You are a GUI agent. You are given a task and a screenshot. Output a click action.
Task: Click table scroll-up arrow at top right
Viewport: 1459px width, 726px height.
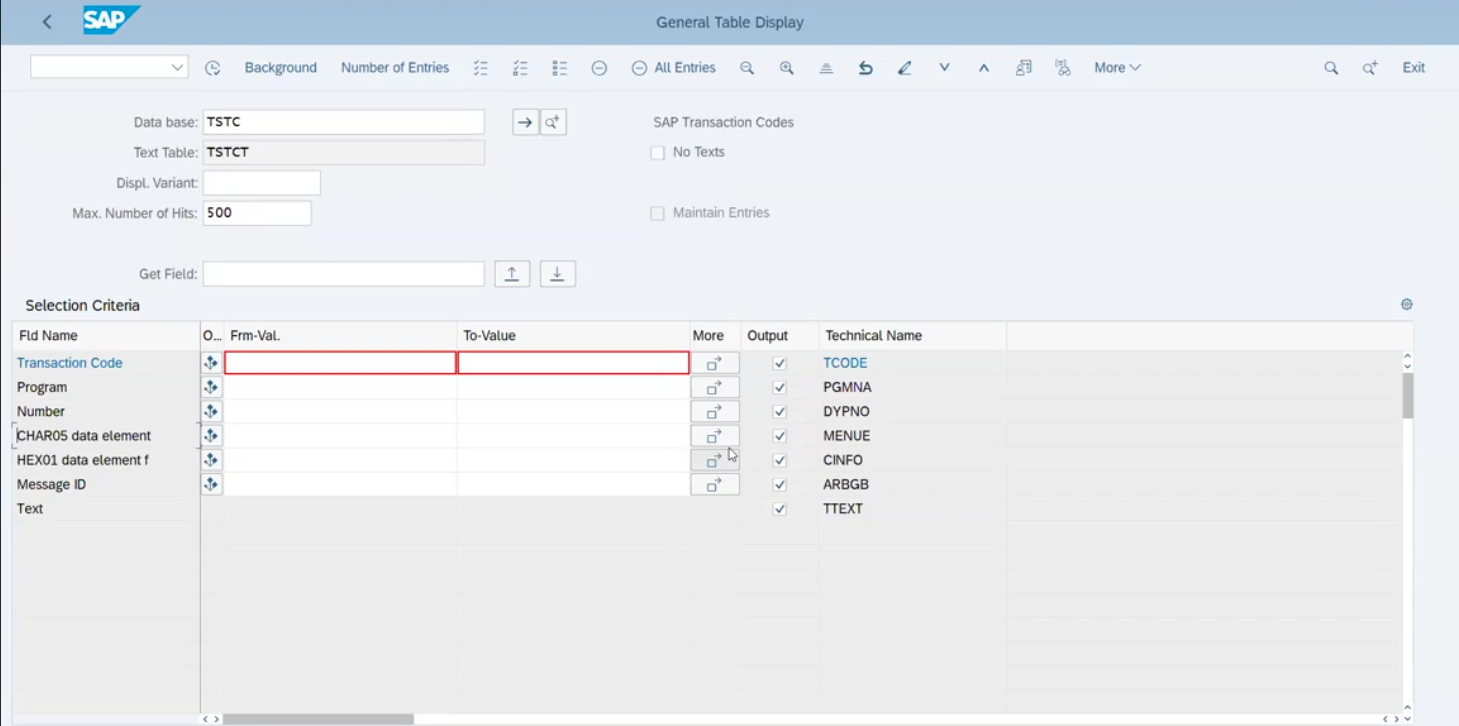(x=1408, y=357)
